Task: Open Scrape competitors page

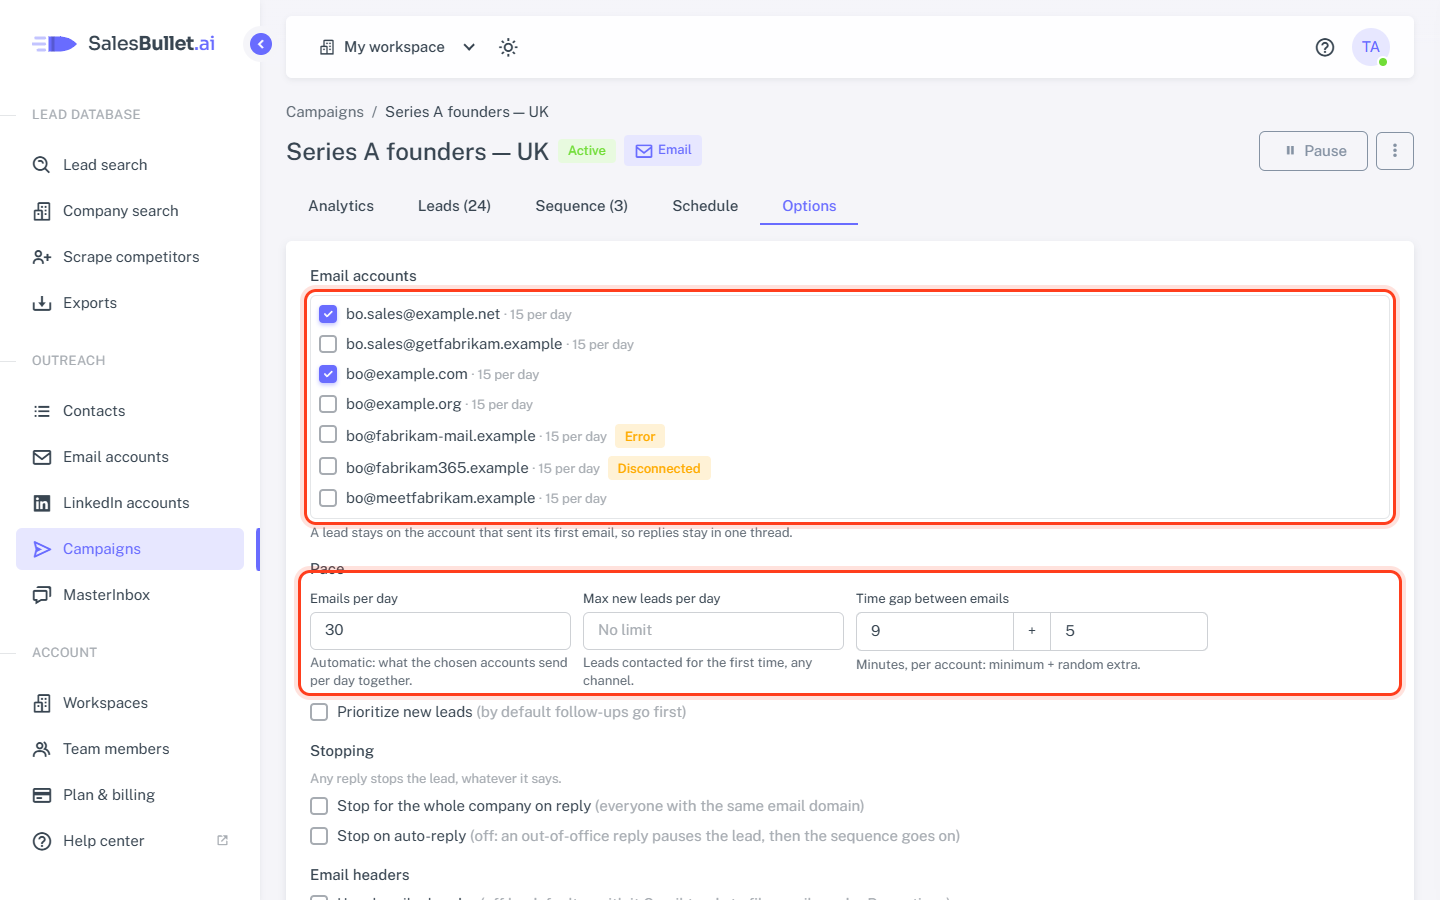Action: click(x=130, y=257)
